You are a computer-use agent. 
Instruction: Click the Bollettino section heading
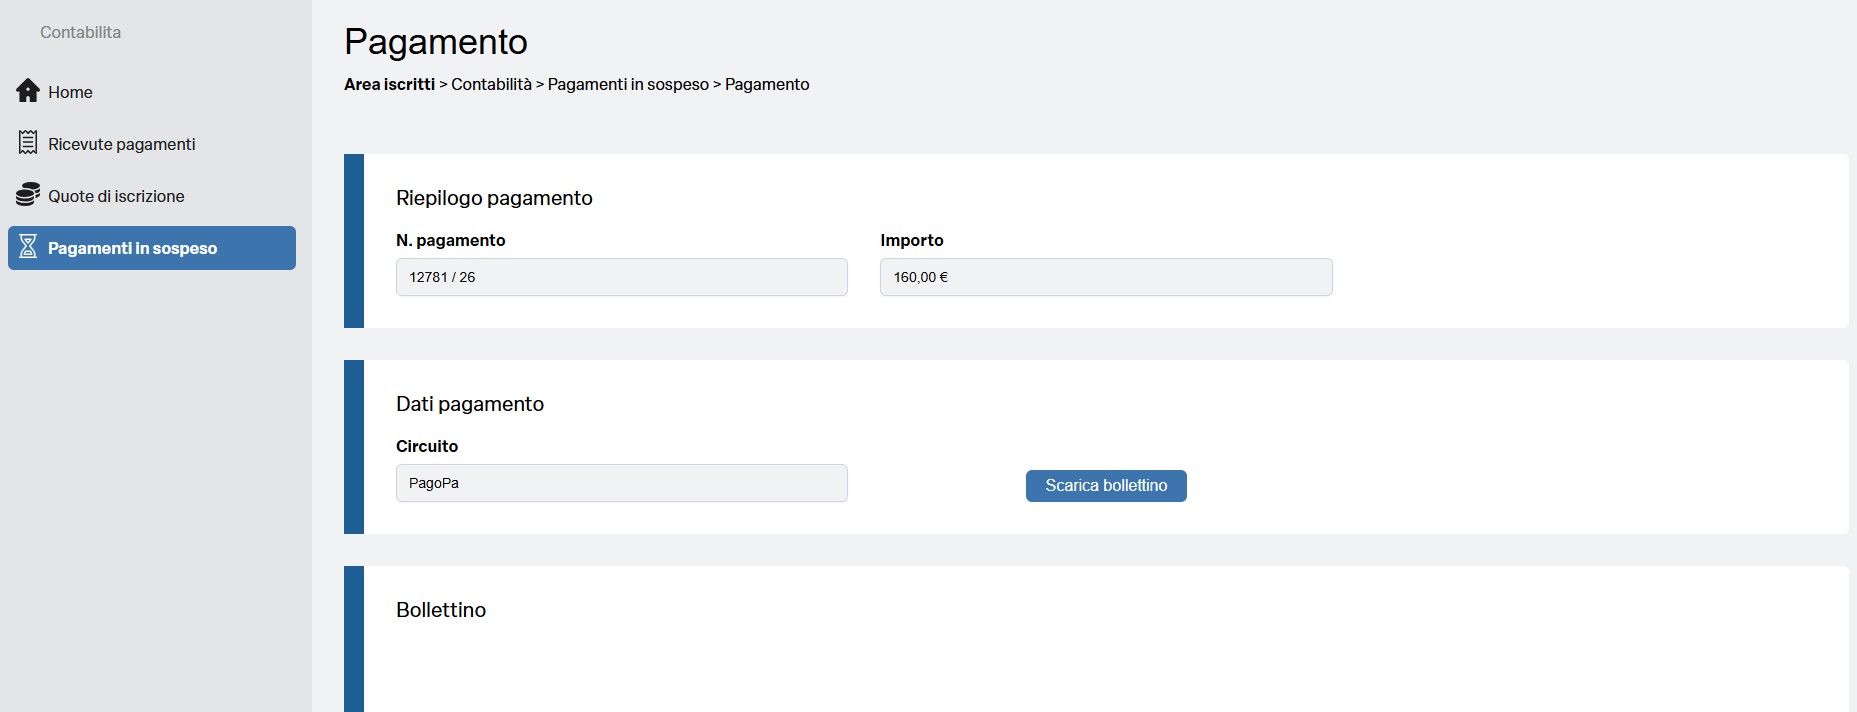pyautogui.click(x=441, y=610)
